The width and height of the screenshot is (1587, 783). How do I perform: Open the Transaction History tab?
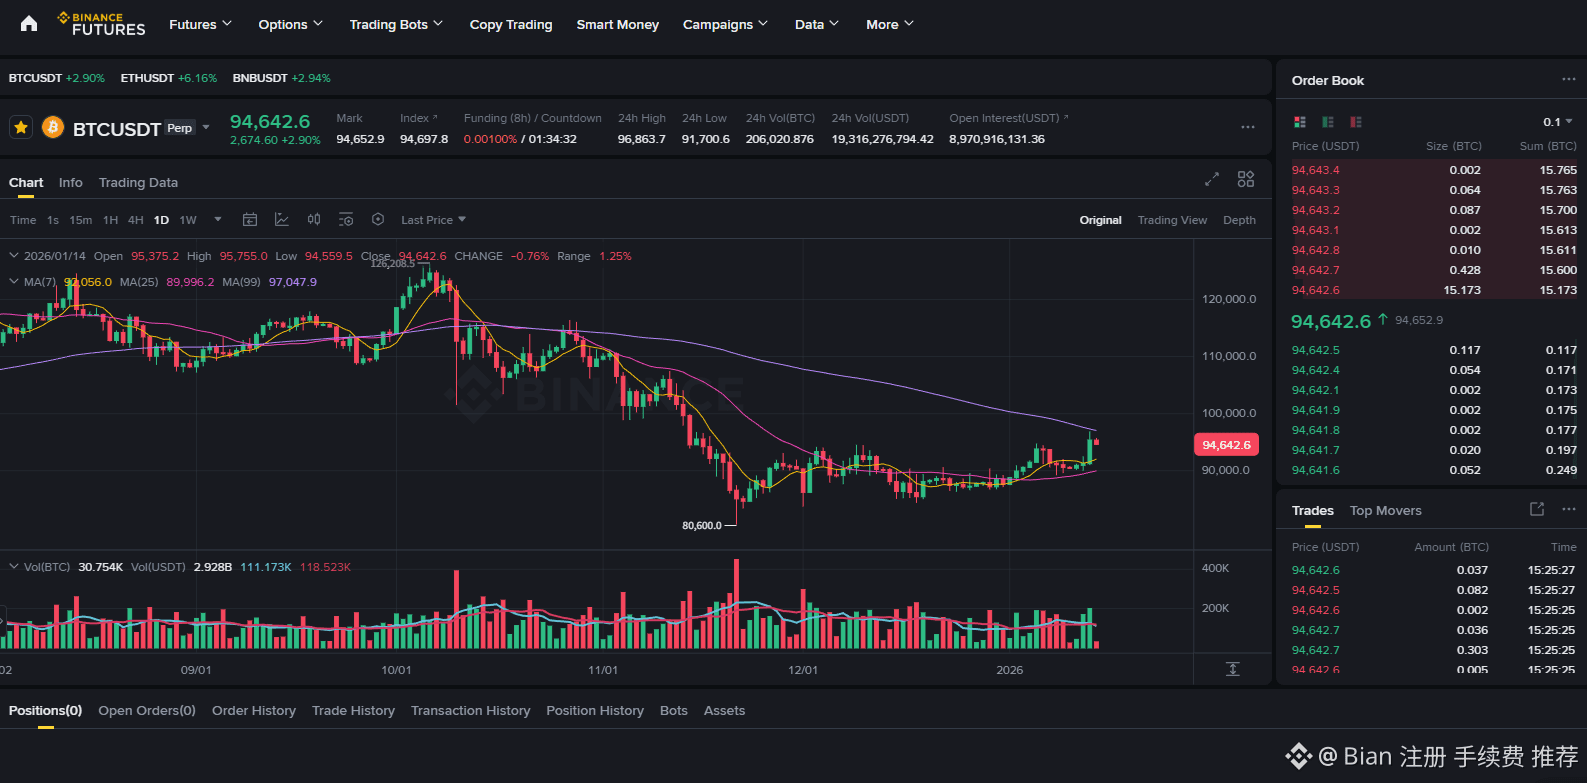click(470, 710)
